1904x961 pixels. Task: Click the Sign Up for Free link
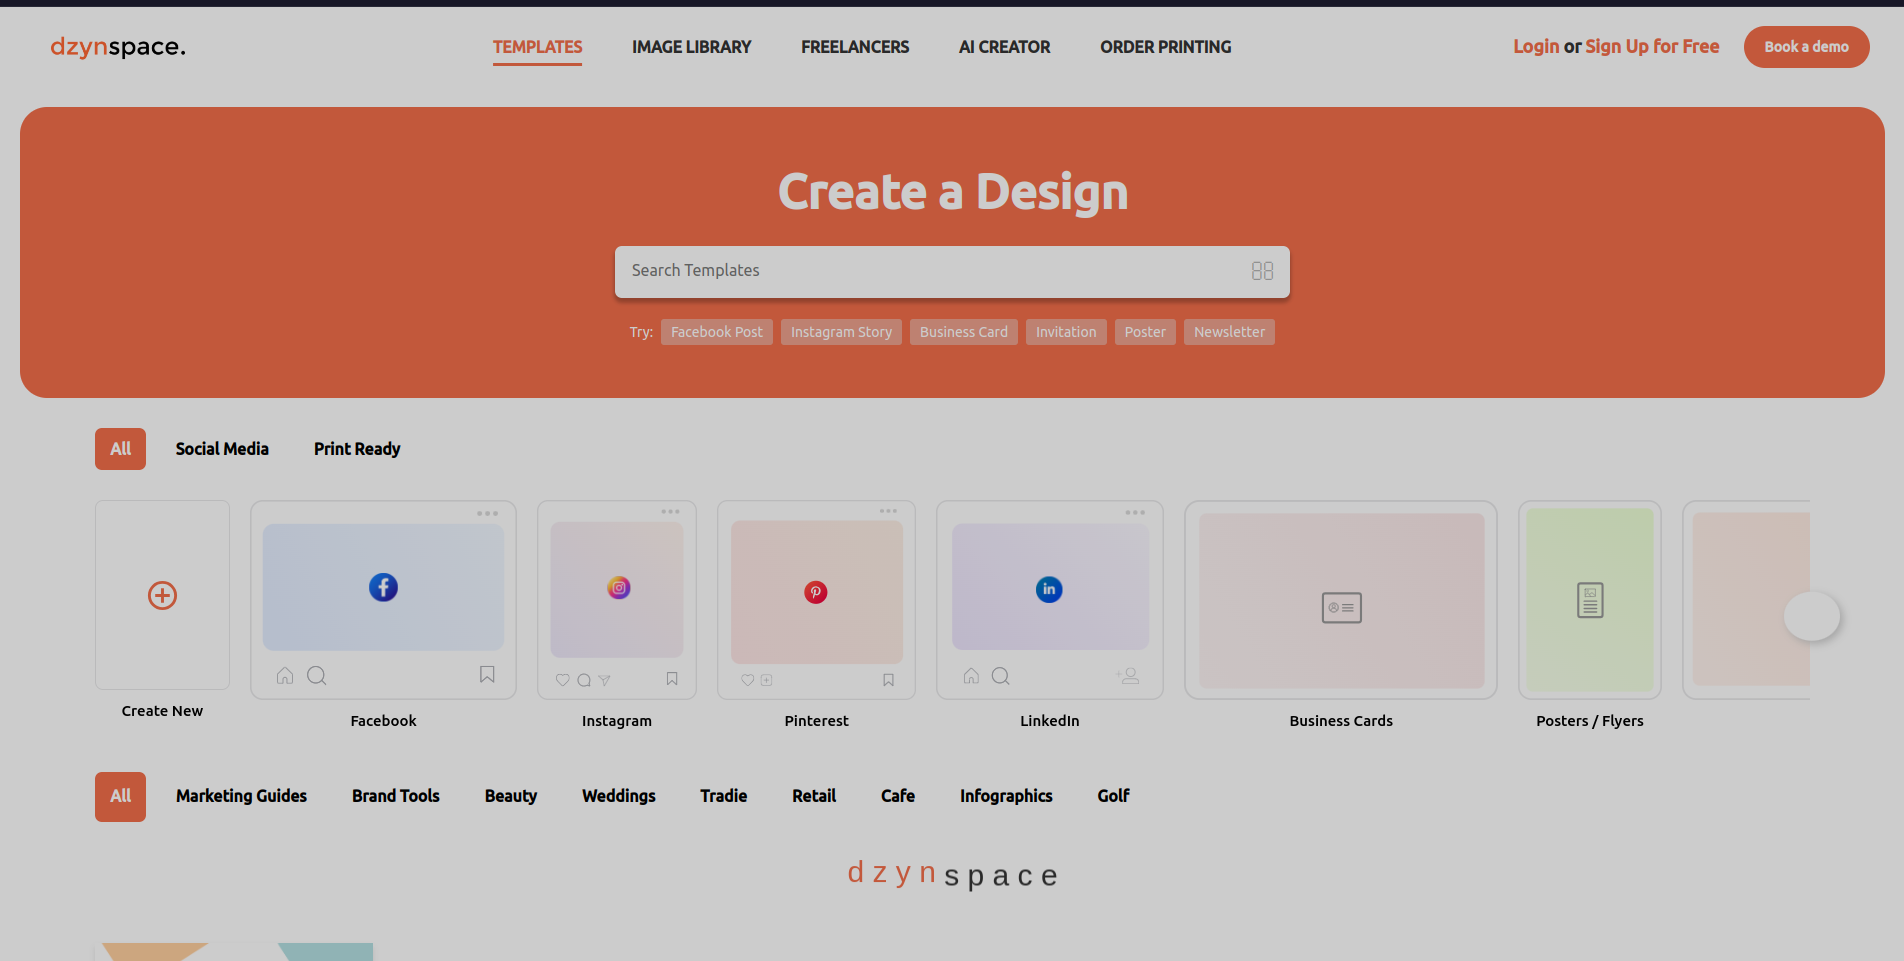[x=1652, y=46]
